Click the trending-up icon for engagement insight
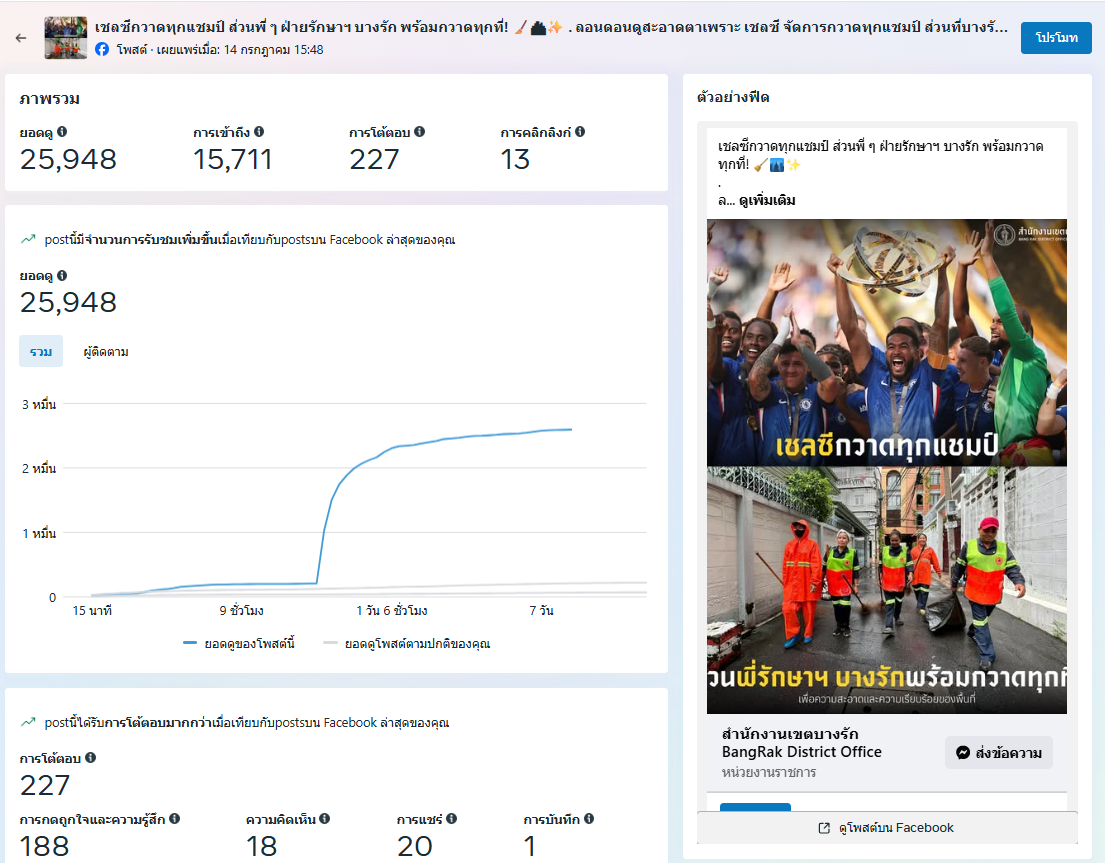1105x863 pixels. click(x=28, y=722)
